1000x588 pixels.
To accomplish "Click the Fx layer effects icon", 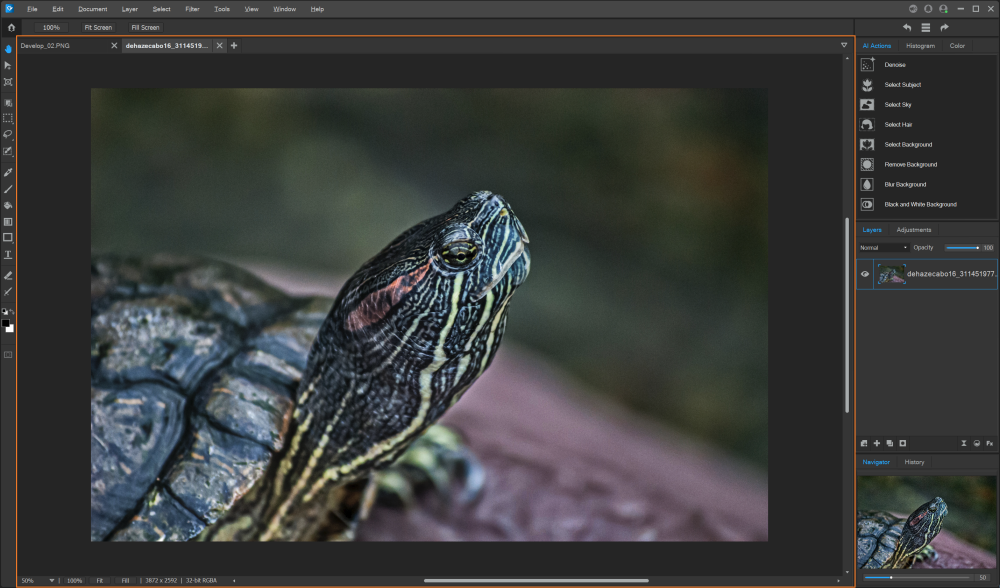I will point(989,442).
